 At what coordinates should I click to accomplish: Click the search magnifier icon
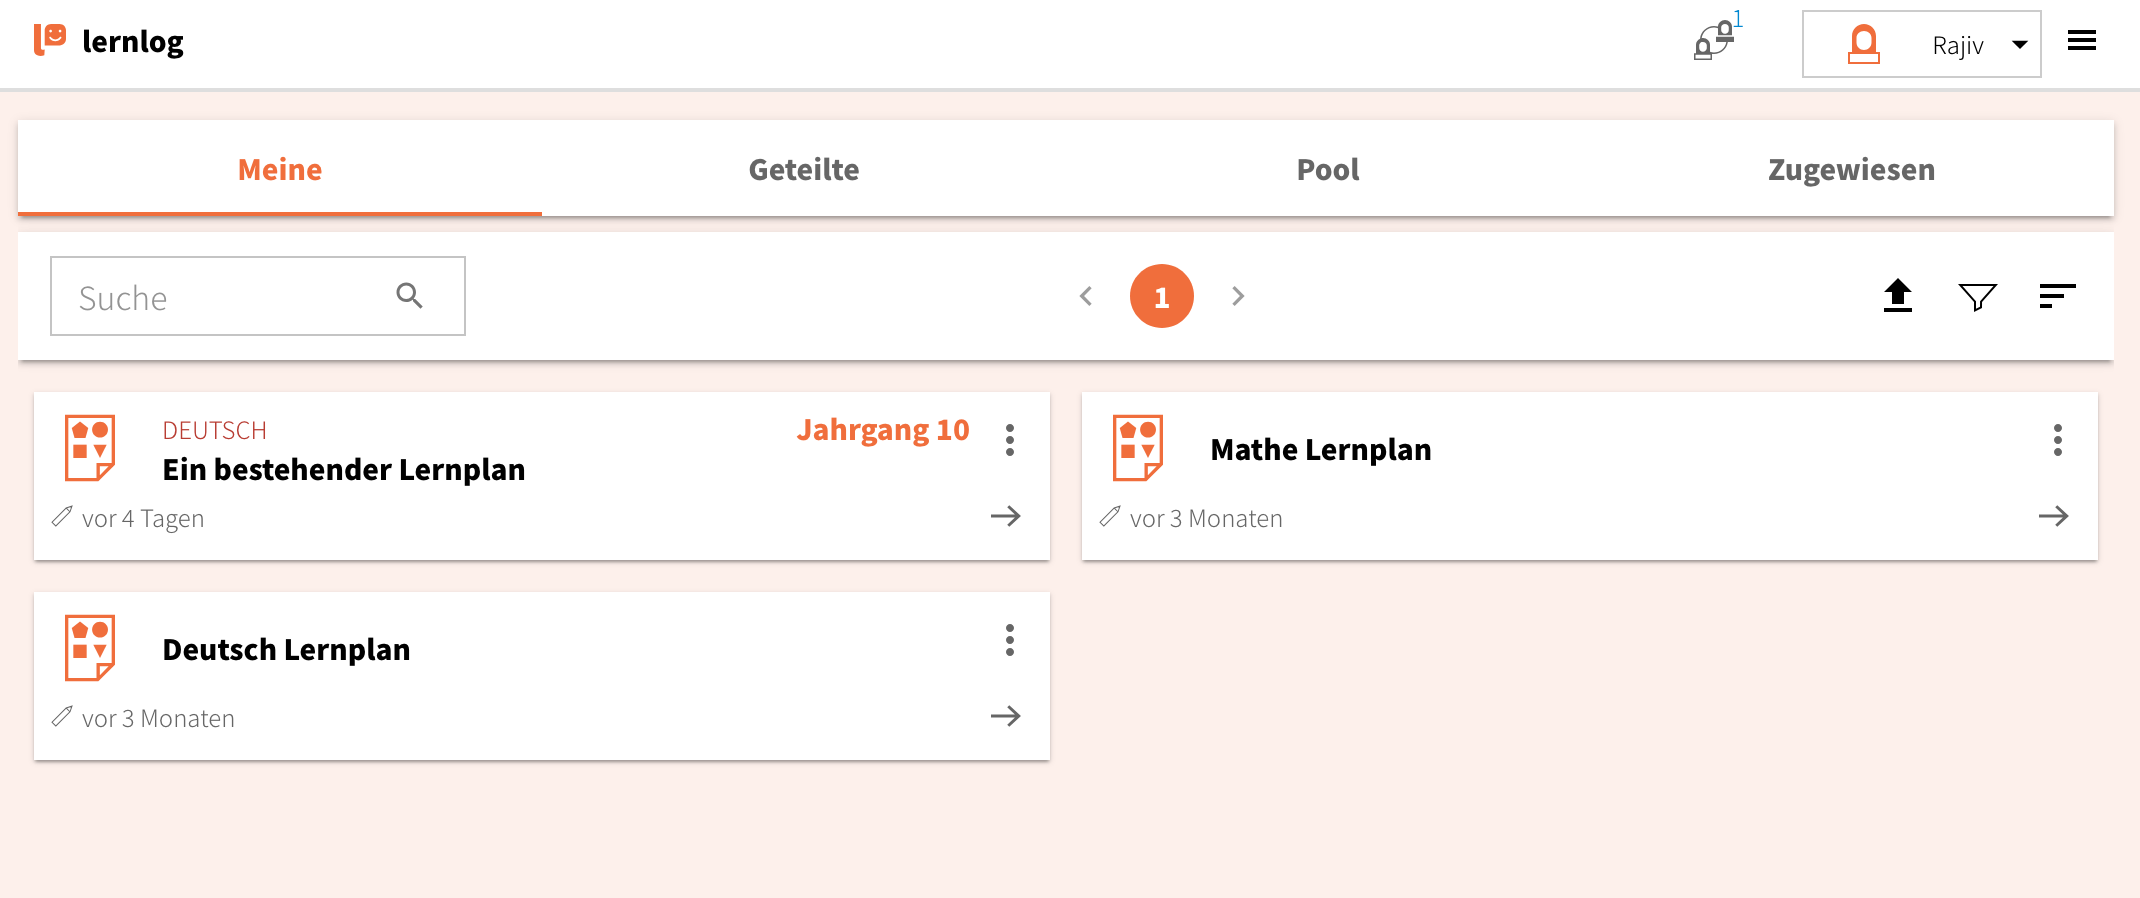pos(409,296)
